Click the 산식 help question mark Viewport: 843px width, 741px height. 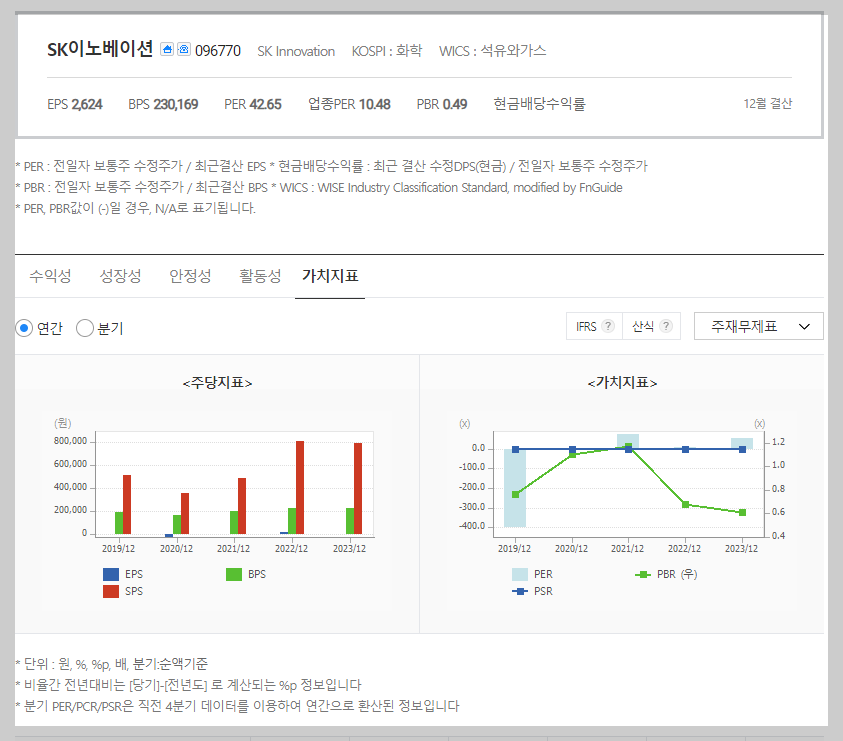(x=666, y=326)
